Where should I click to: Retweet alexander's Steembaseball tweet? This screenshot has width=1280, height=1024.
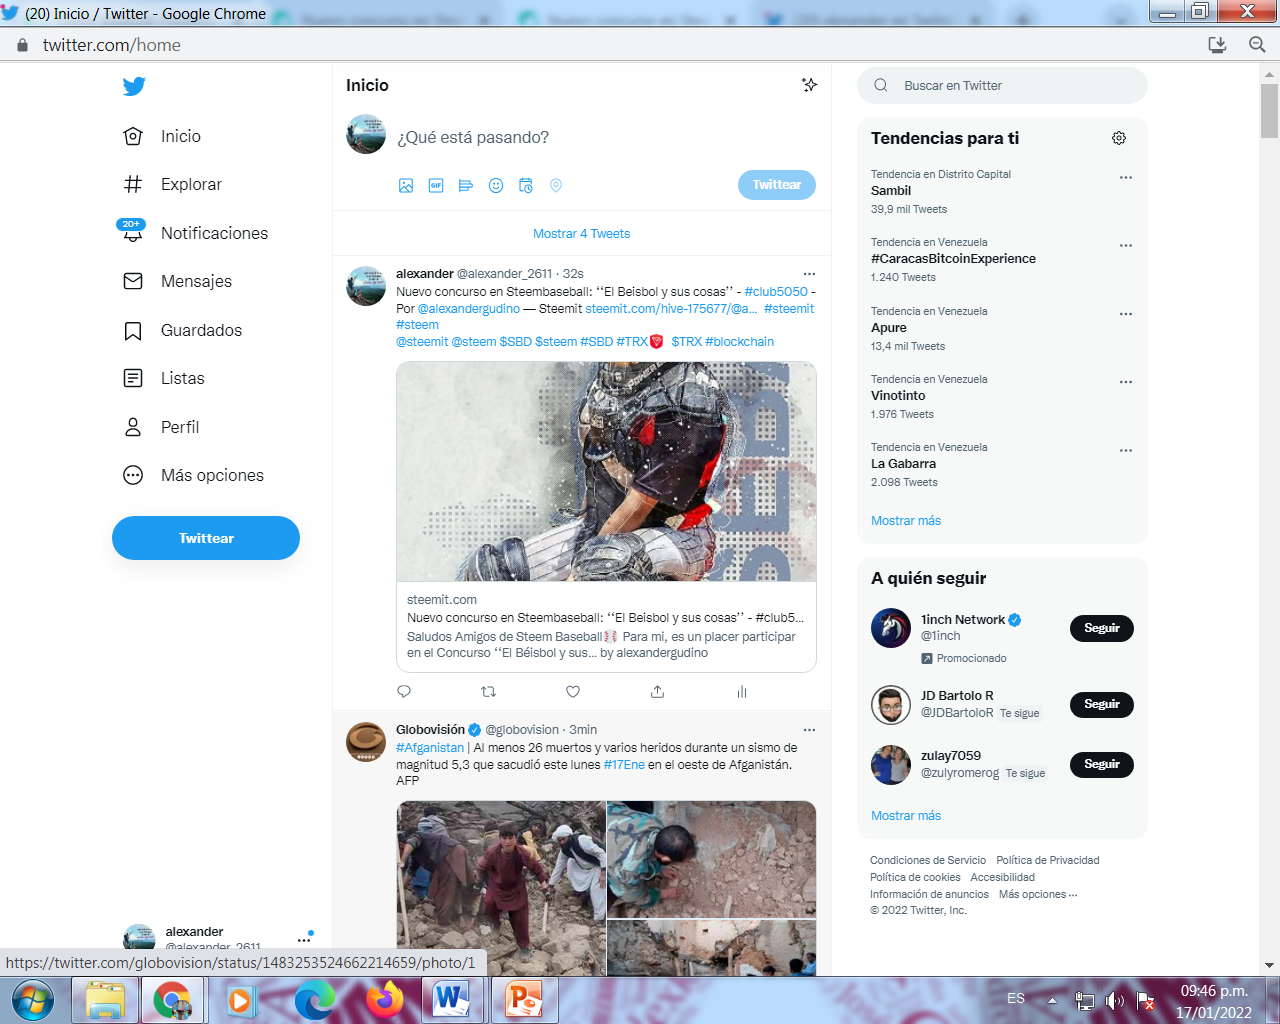coord(488,691)
